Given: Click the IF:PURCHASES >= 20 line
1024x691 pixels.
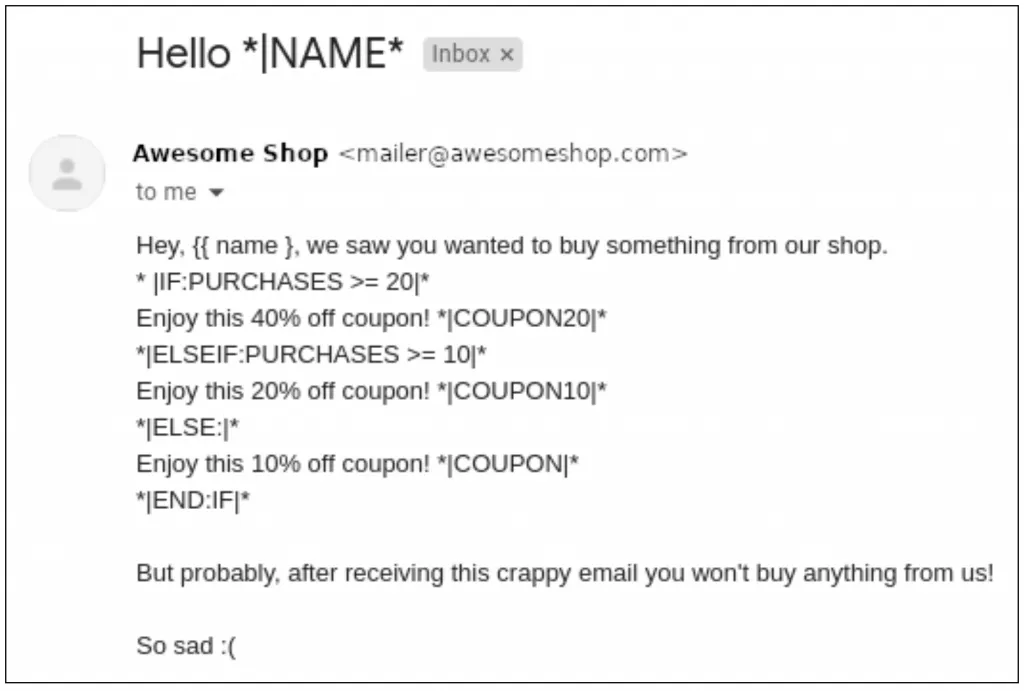Looking at the screenshot, I should click(283, 282).
